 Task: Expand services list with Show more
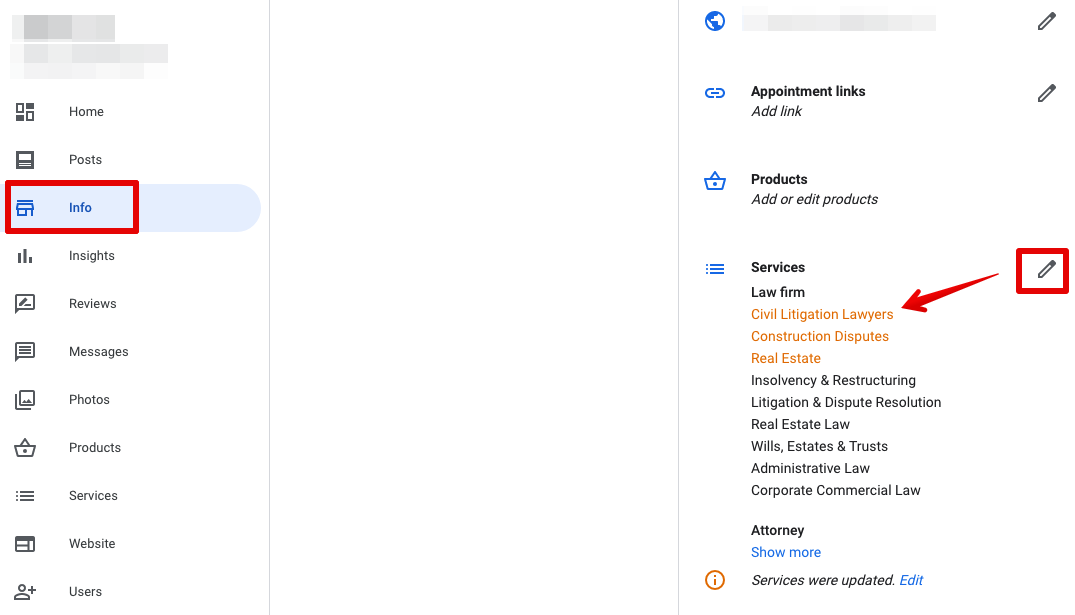(x=786, y=552)
